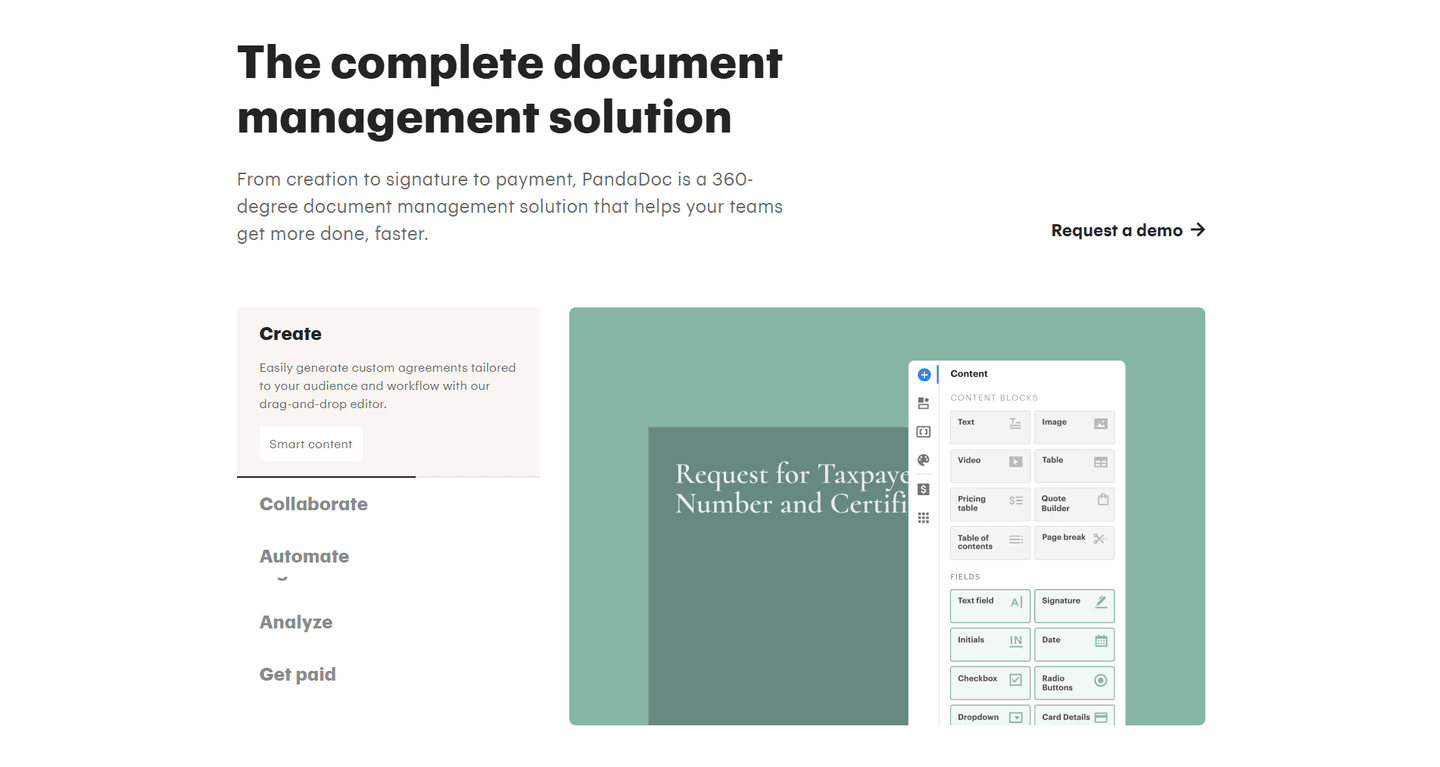Open the Get paid tab
This screenshot has width=1440, height=767.
point(297,674)
